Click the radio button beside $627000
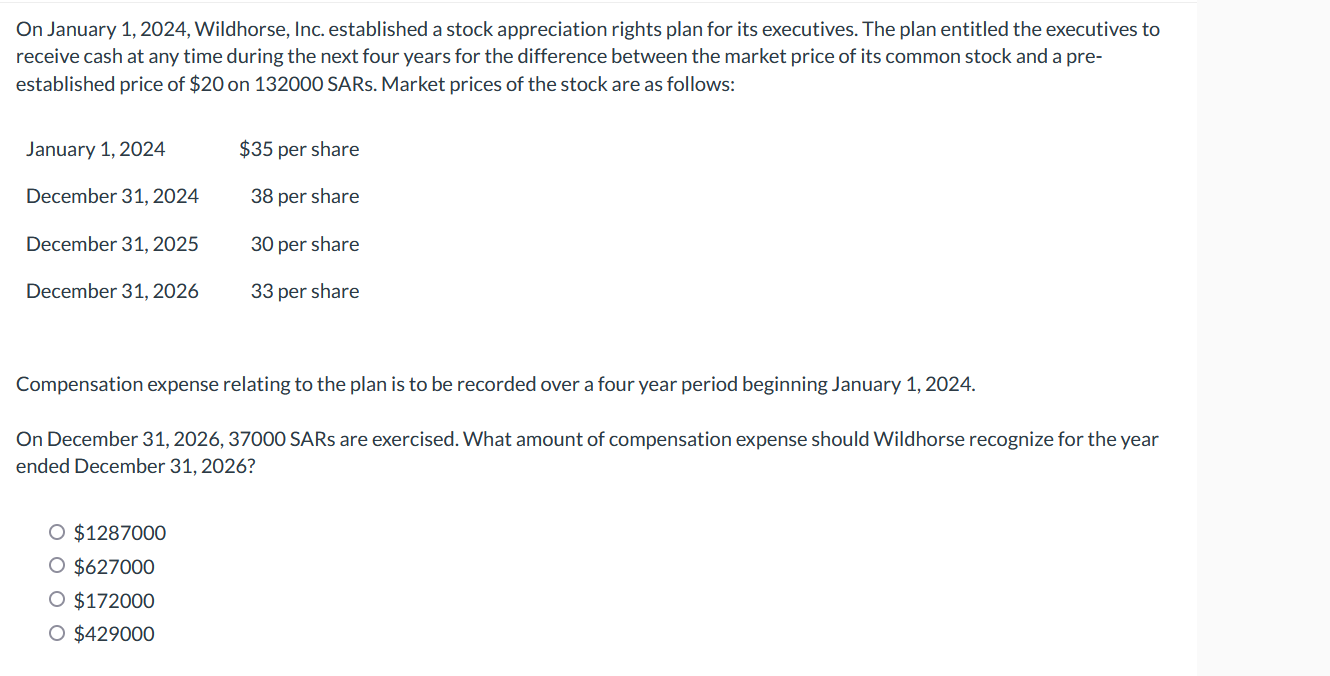The width and height of the screenshot is (1330, 676). click(x=57, y=565)
